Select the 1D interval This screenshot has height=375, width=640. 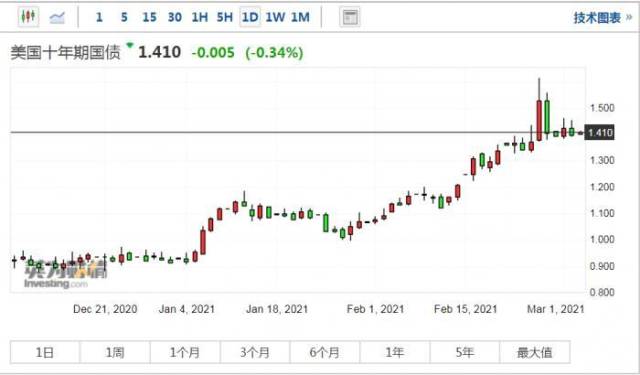point(250,17)
